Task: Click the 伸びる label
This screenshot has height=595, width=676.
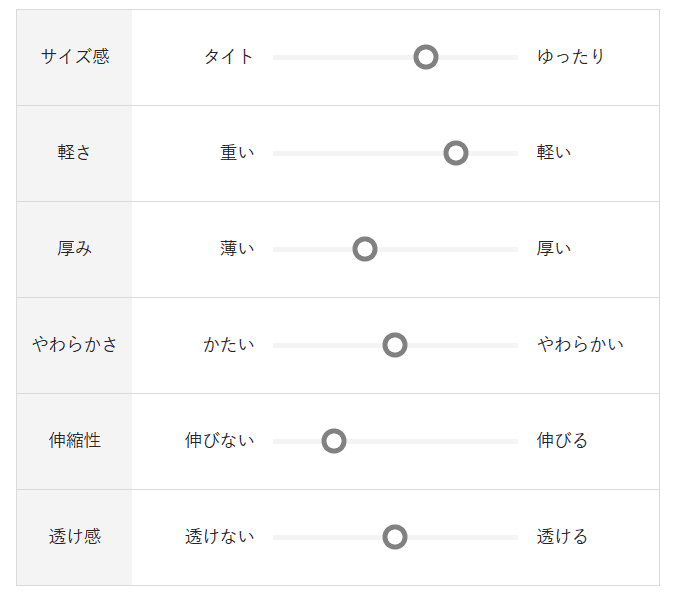Action: pos(563,441)
